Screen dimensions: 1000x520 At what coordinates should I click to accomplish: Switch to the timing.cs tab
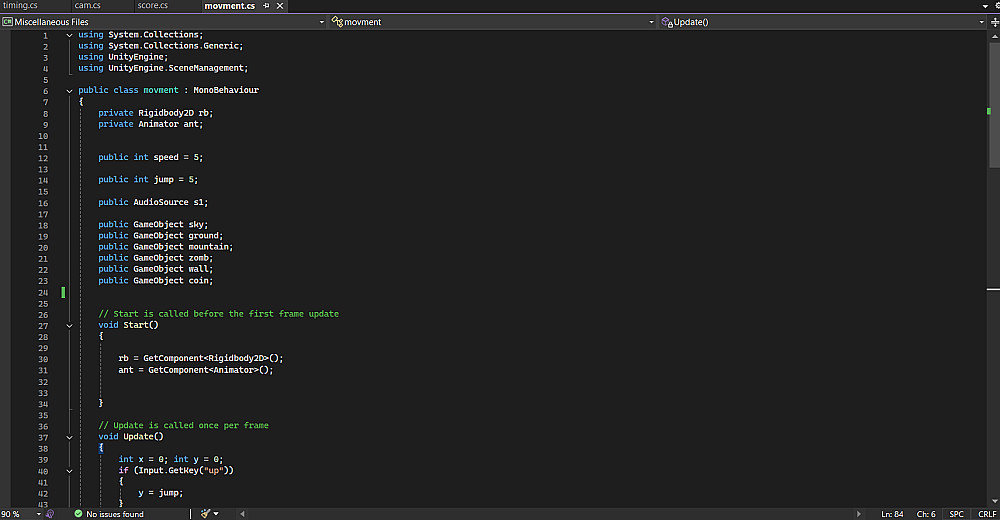pos(20,5)
